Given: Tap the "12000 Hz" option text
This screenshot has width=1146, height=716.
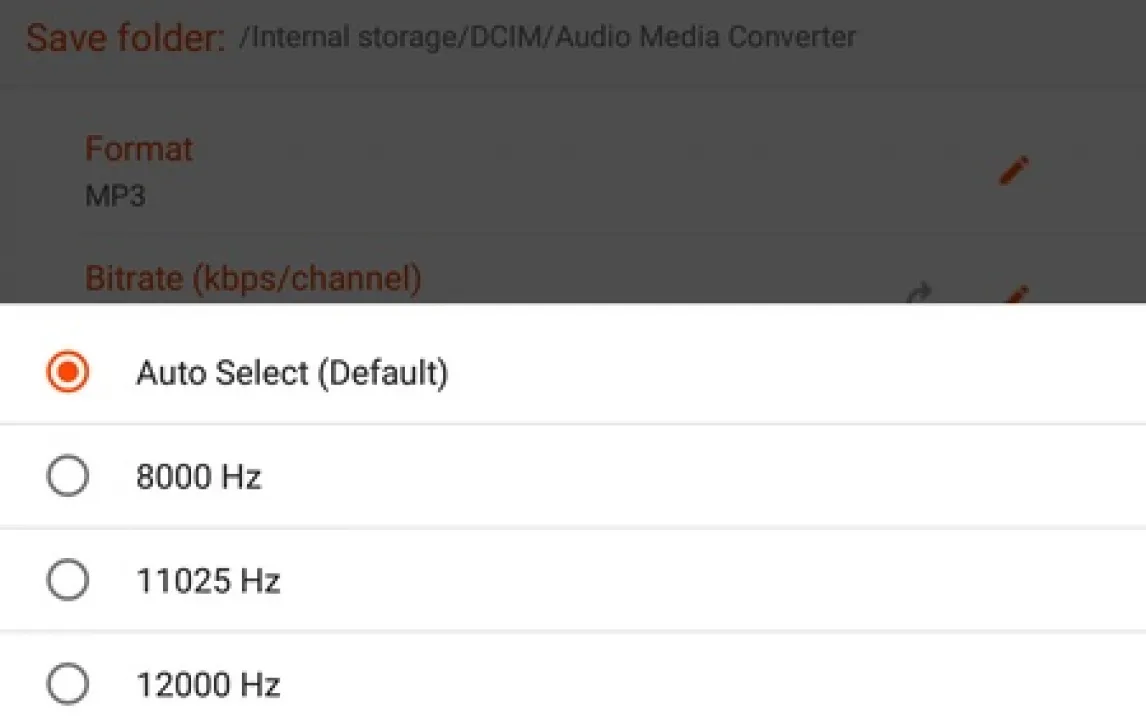Looking at the screenshot, I should (x=208, y=684).
